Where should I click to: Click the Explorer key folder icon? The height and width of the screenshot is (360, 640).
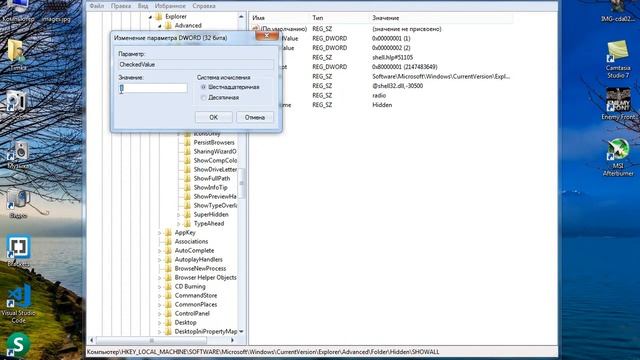click(159, 17)
